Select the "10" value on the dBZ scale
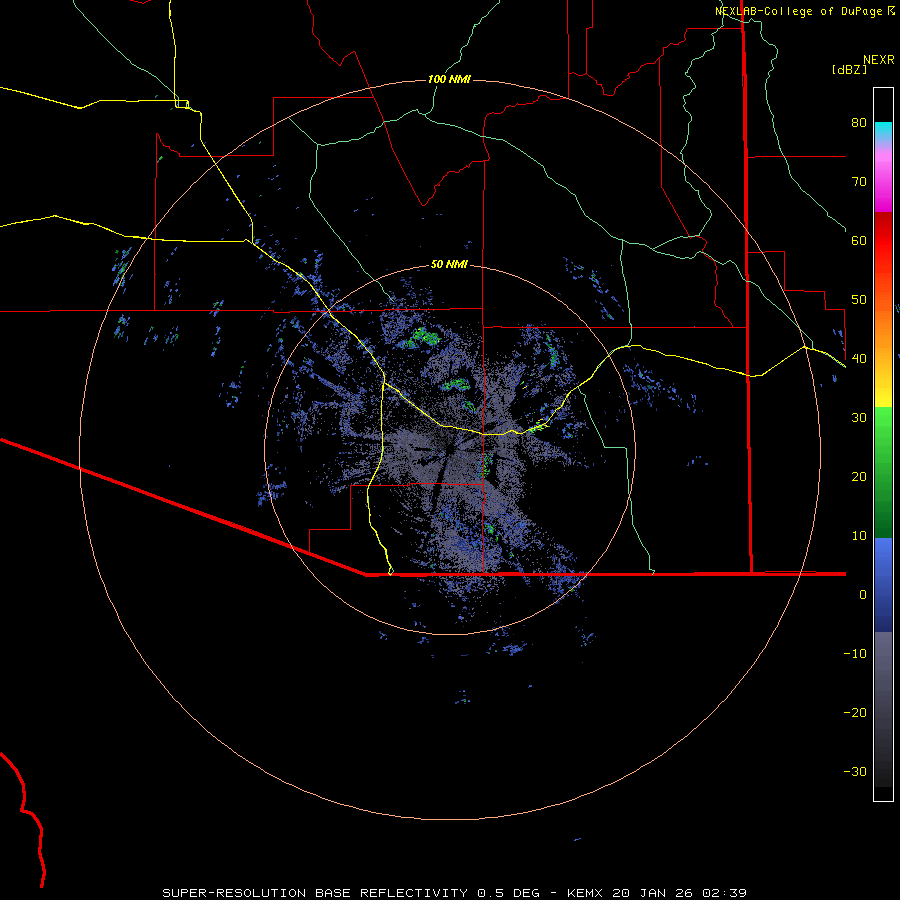The image size is (900, 900). click(859, 536)
